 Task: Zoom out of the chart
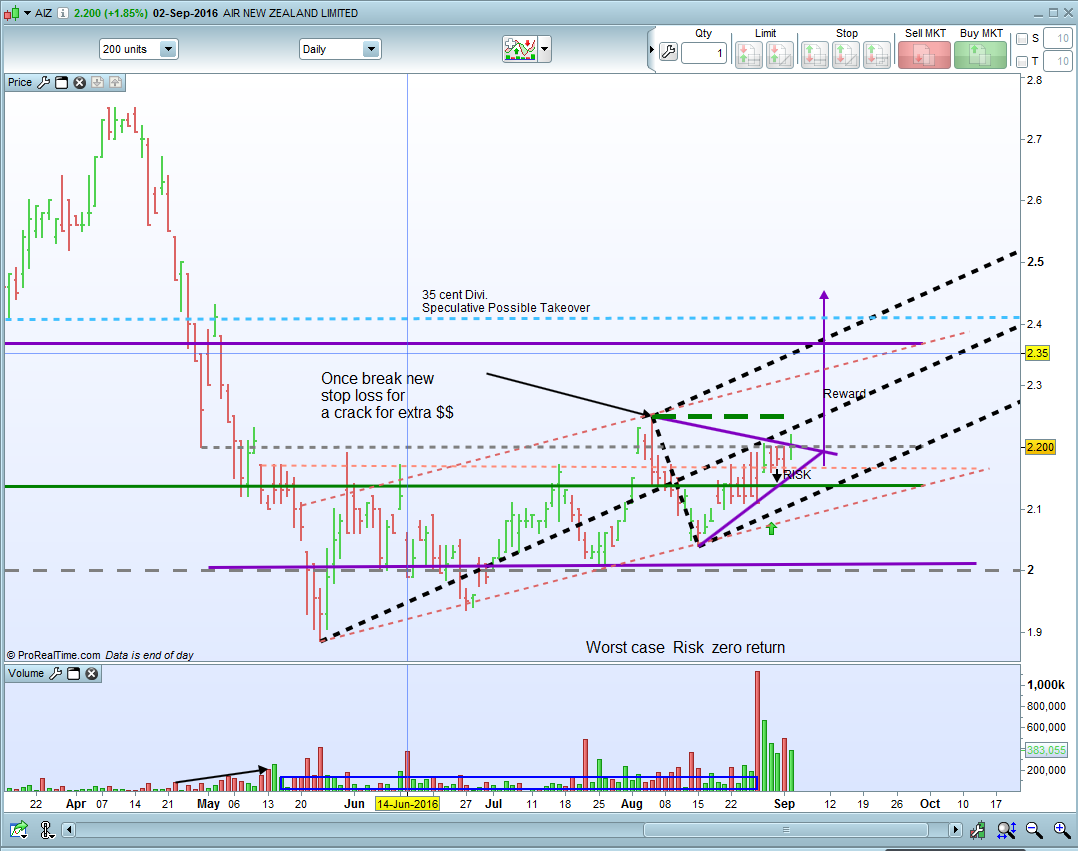(1034, 830)
